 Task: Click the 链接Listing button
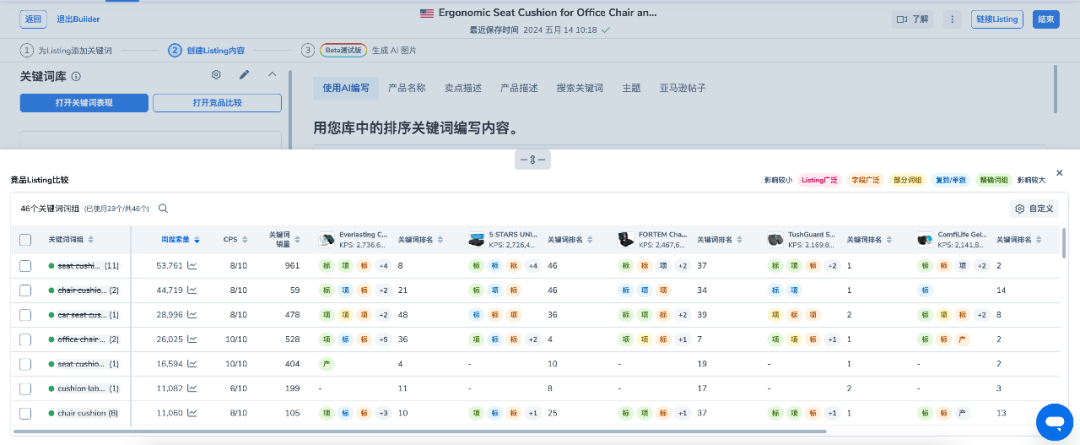(997, 19)
